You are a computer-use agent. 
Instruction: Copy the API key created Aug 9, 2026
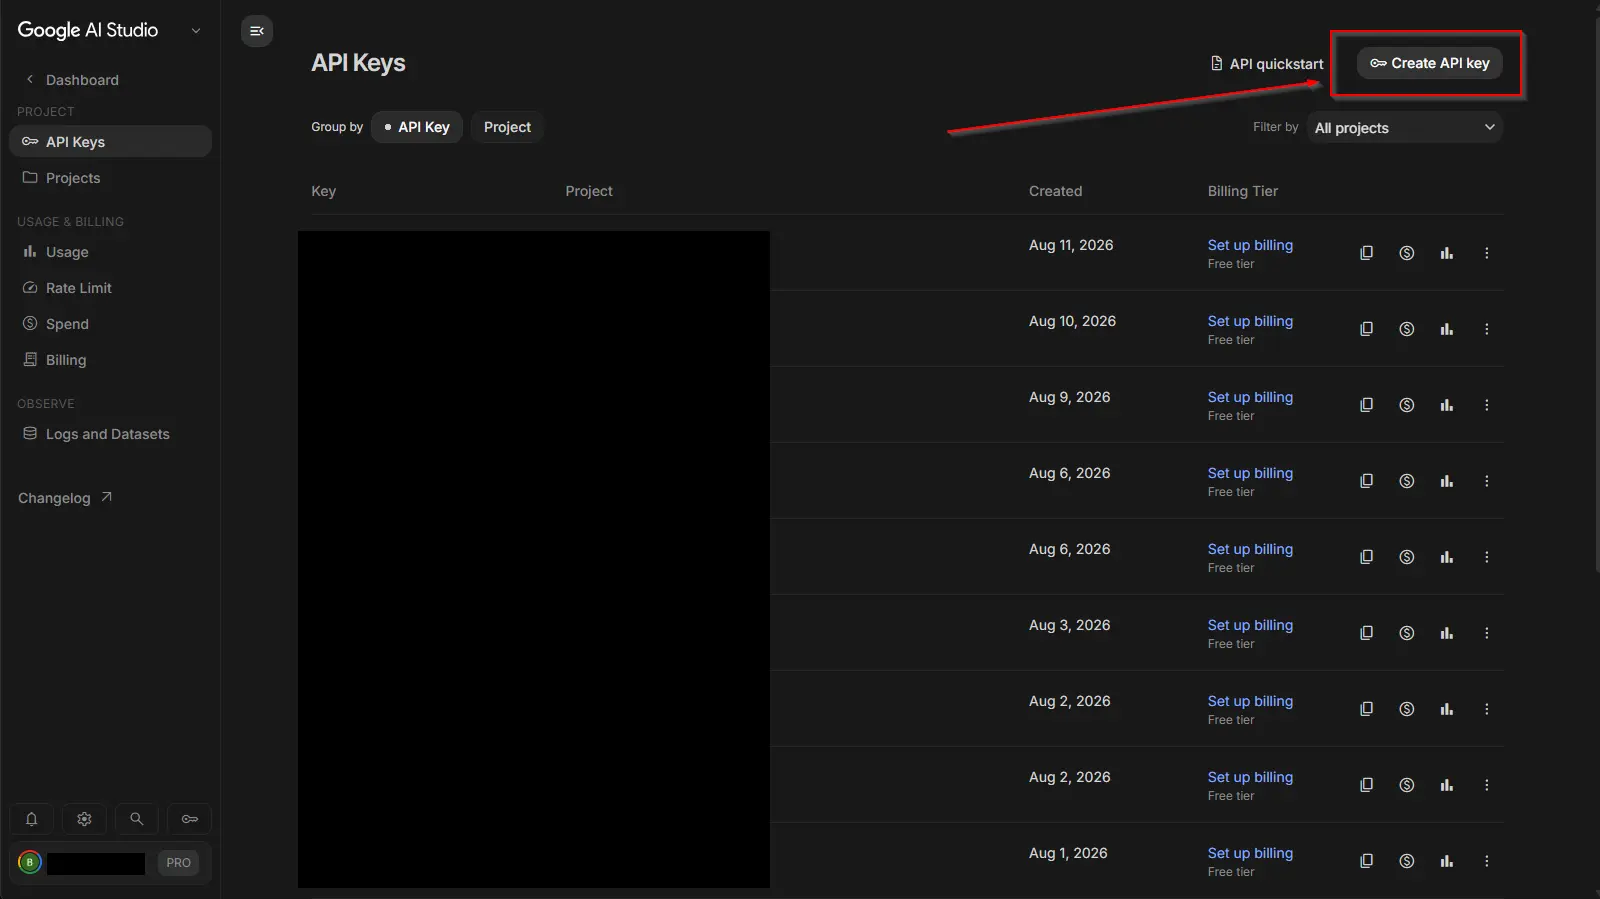(1366, 405)
